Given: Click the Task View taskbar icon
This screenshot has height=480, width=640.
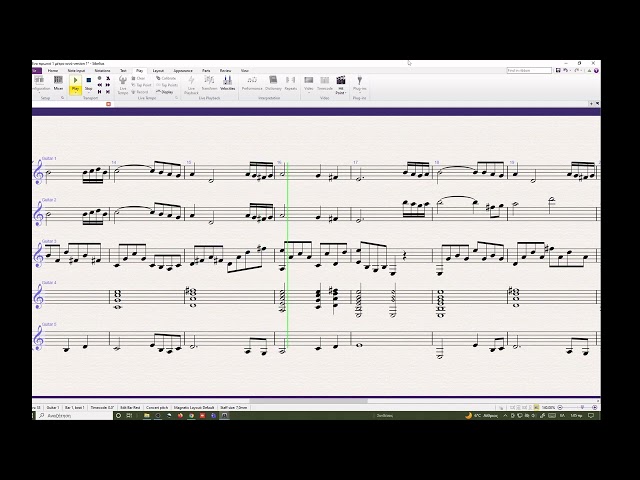Looking at the screenshot, I should 129,416.
